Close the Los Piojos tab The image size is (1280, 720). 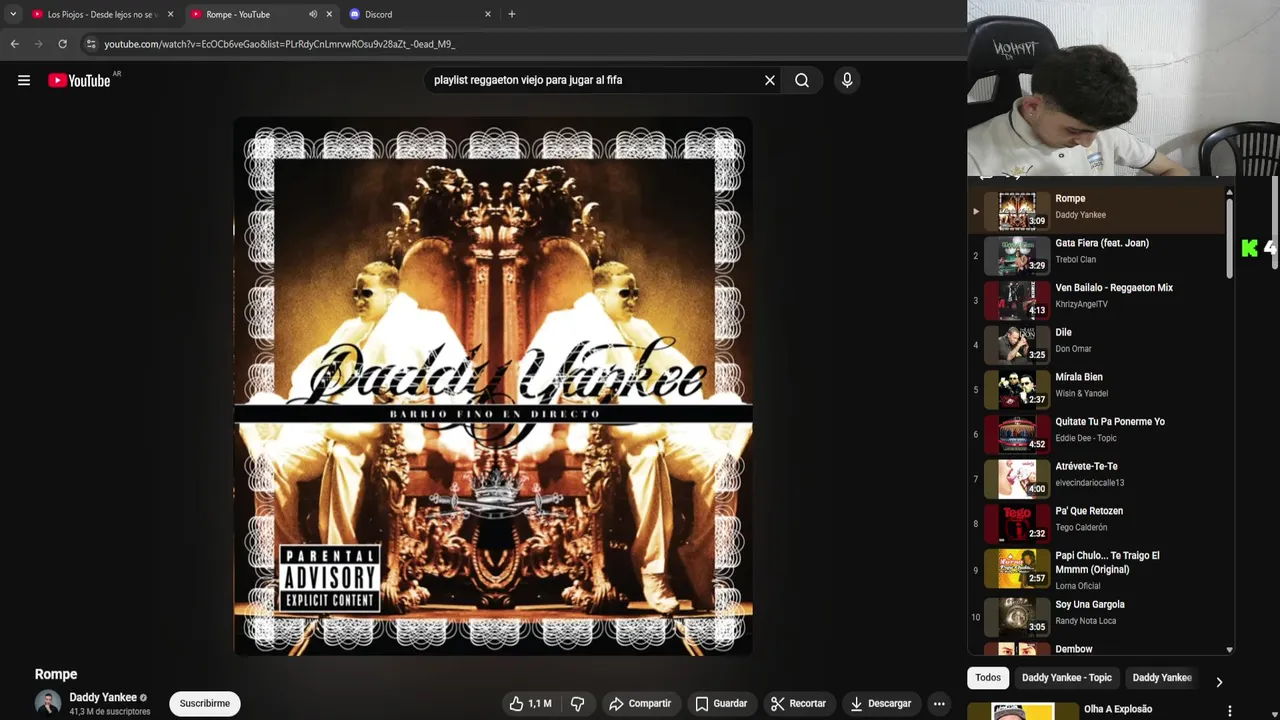170,14
